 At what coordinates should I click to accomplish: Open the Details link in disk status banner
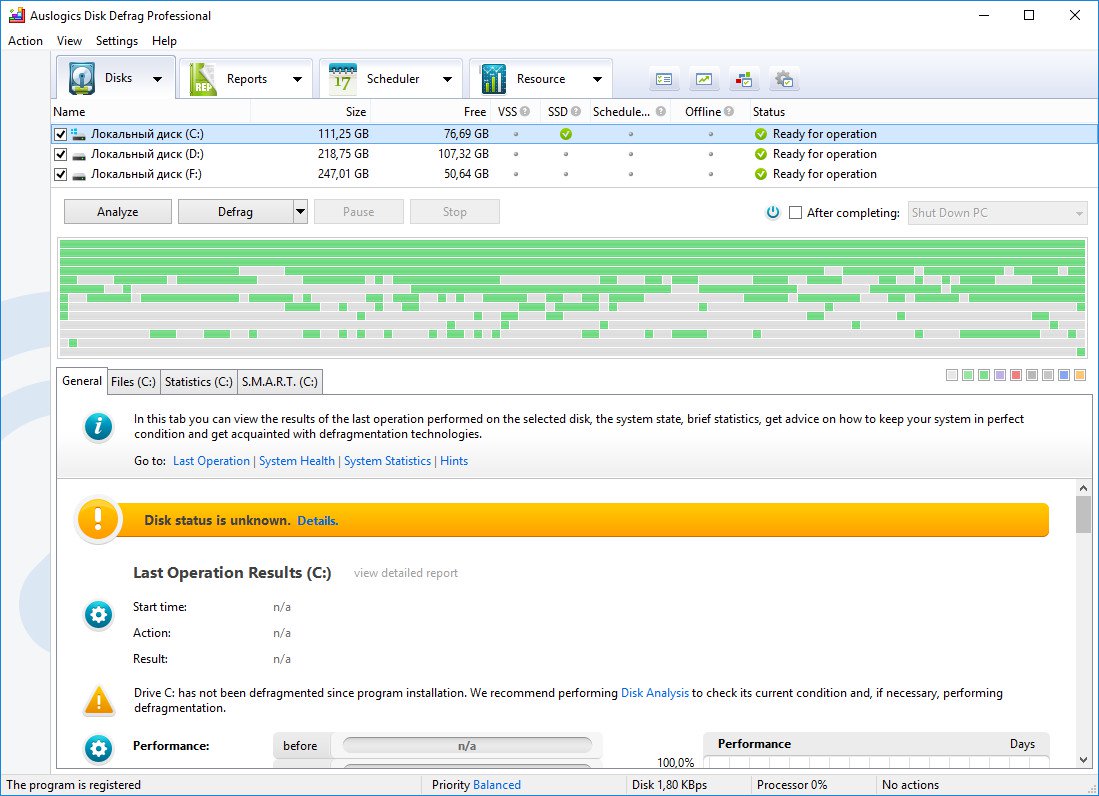(318, 521)
